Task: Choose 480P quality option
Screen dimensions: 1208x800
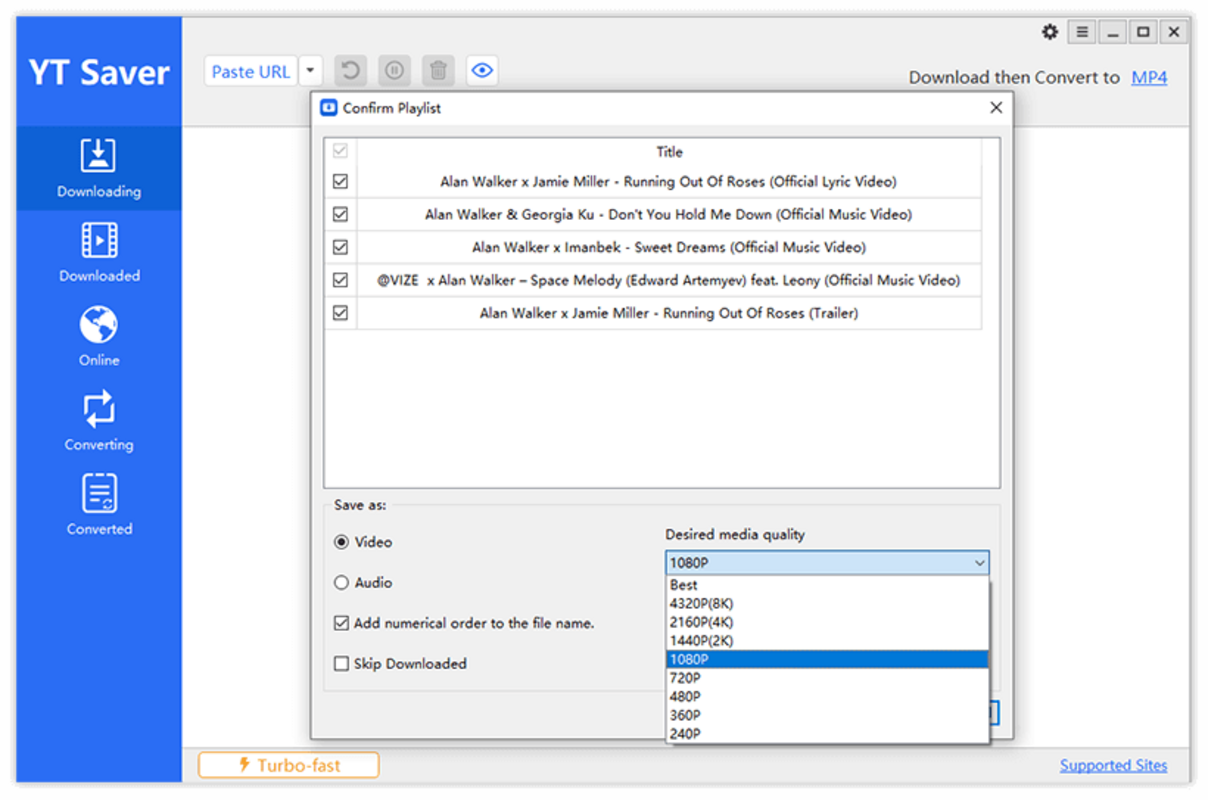Action: (x=827, y=696)
